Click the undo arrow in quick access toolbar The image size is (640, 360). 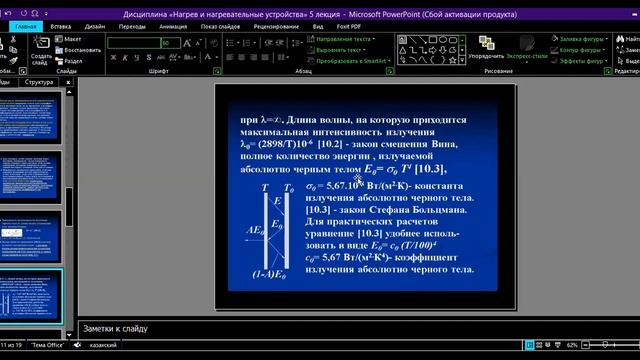8,13
